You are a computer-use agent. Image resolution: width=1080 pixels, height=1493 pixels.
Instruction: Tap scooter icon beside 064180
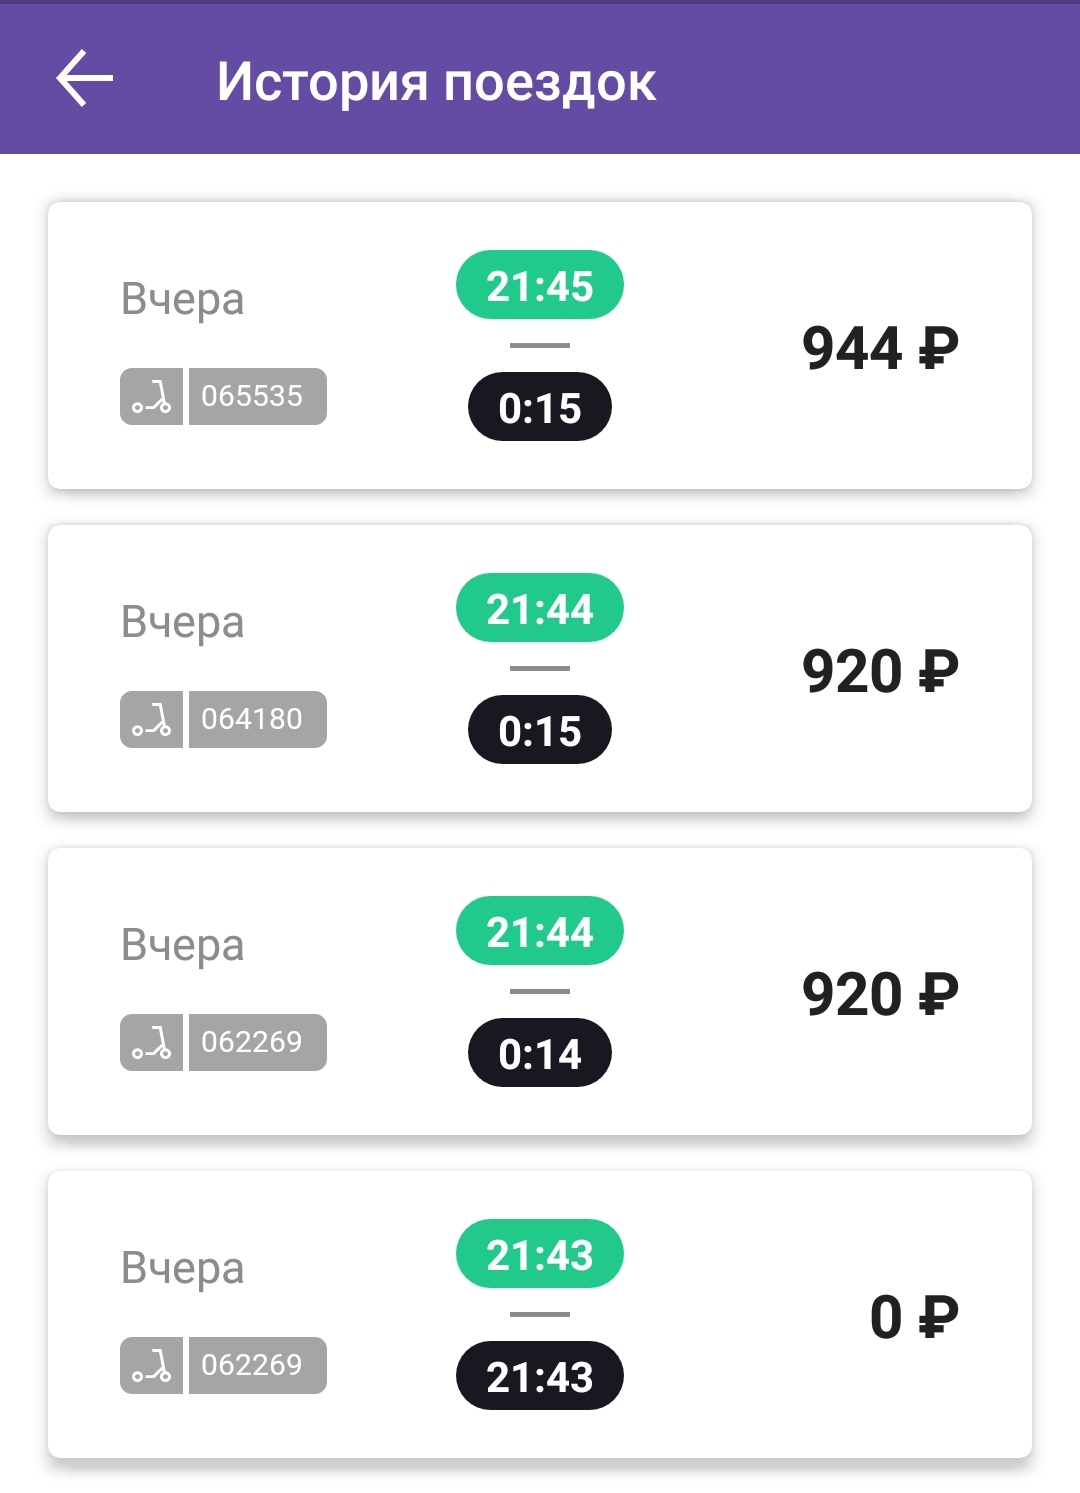coord(151,720)
